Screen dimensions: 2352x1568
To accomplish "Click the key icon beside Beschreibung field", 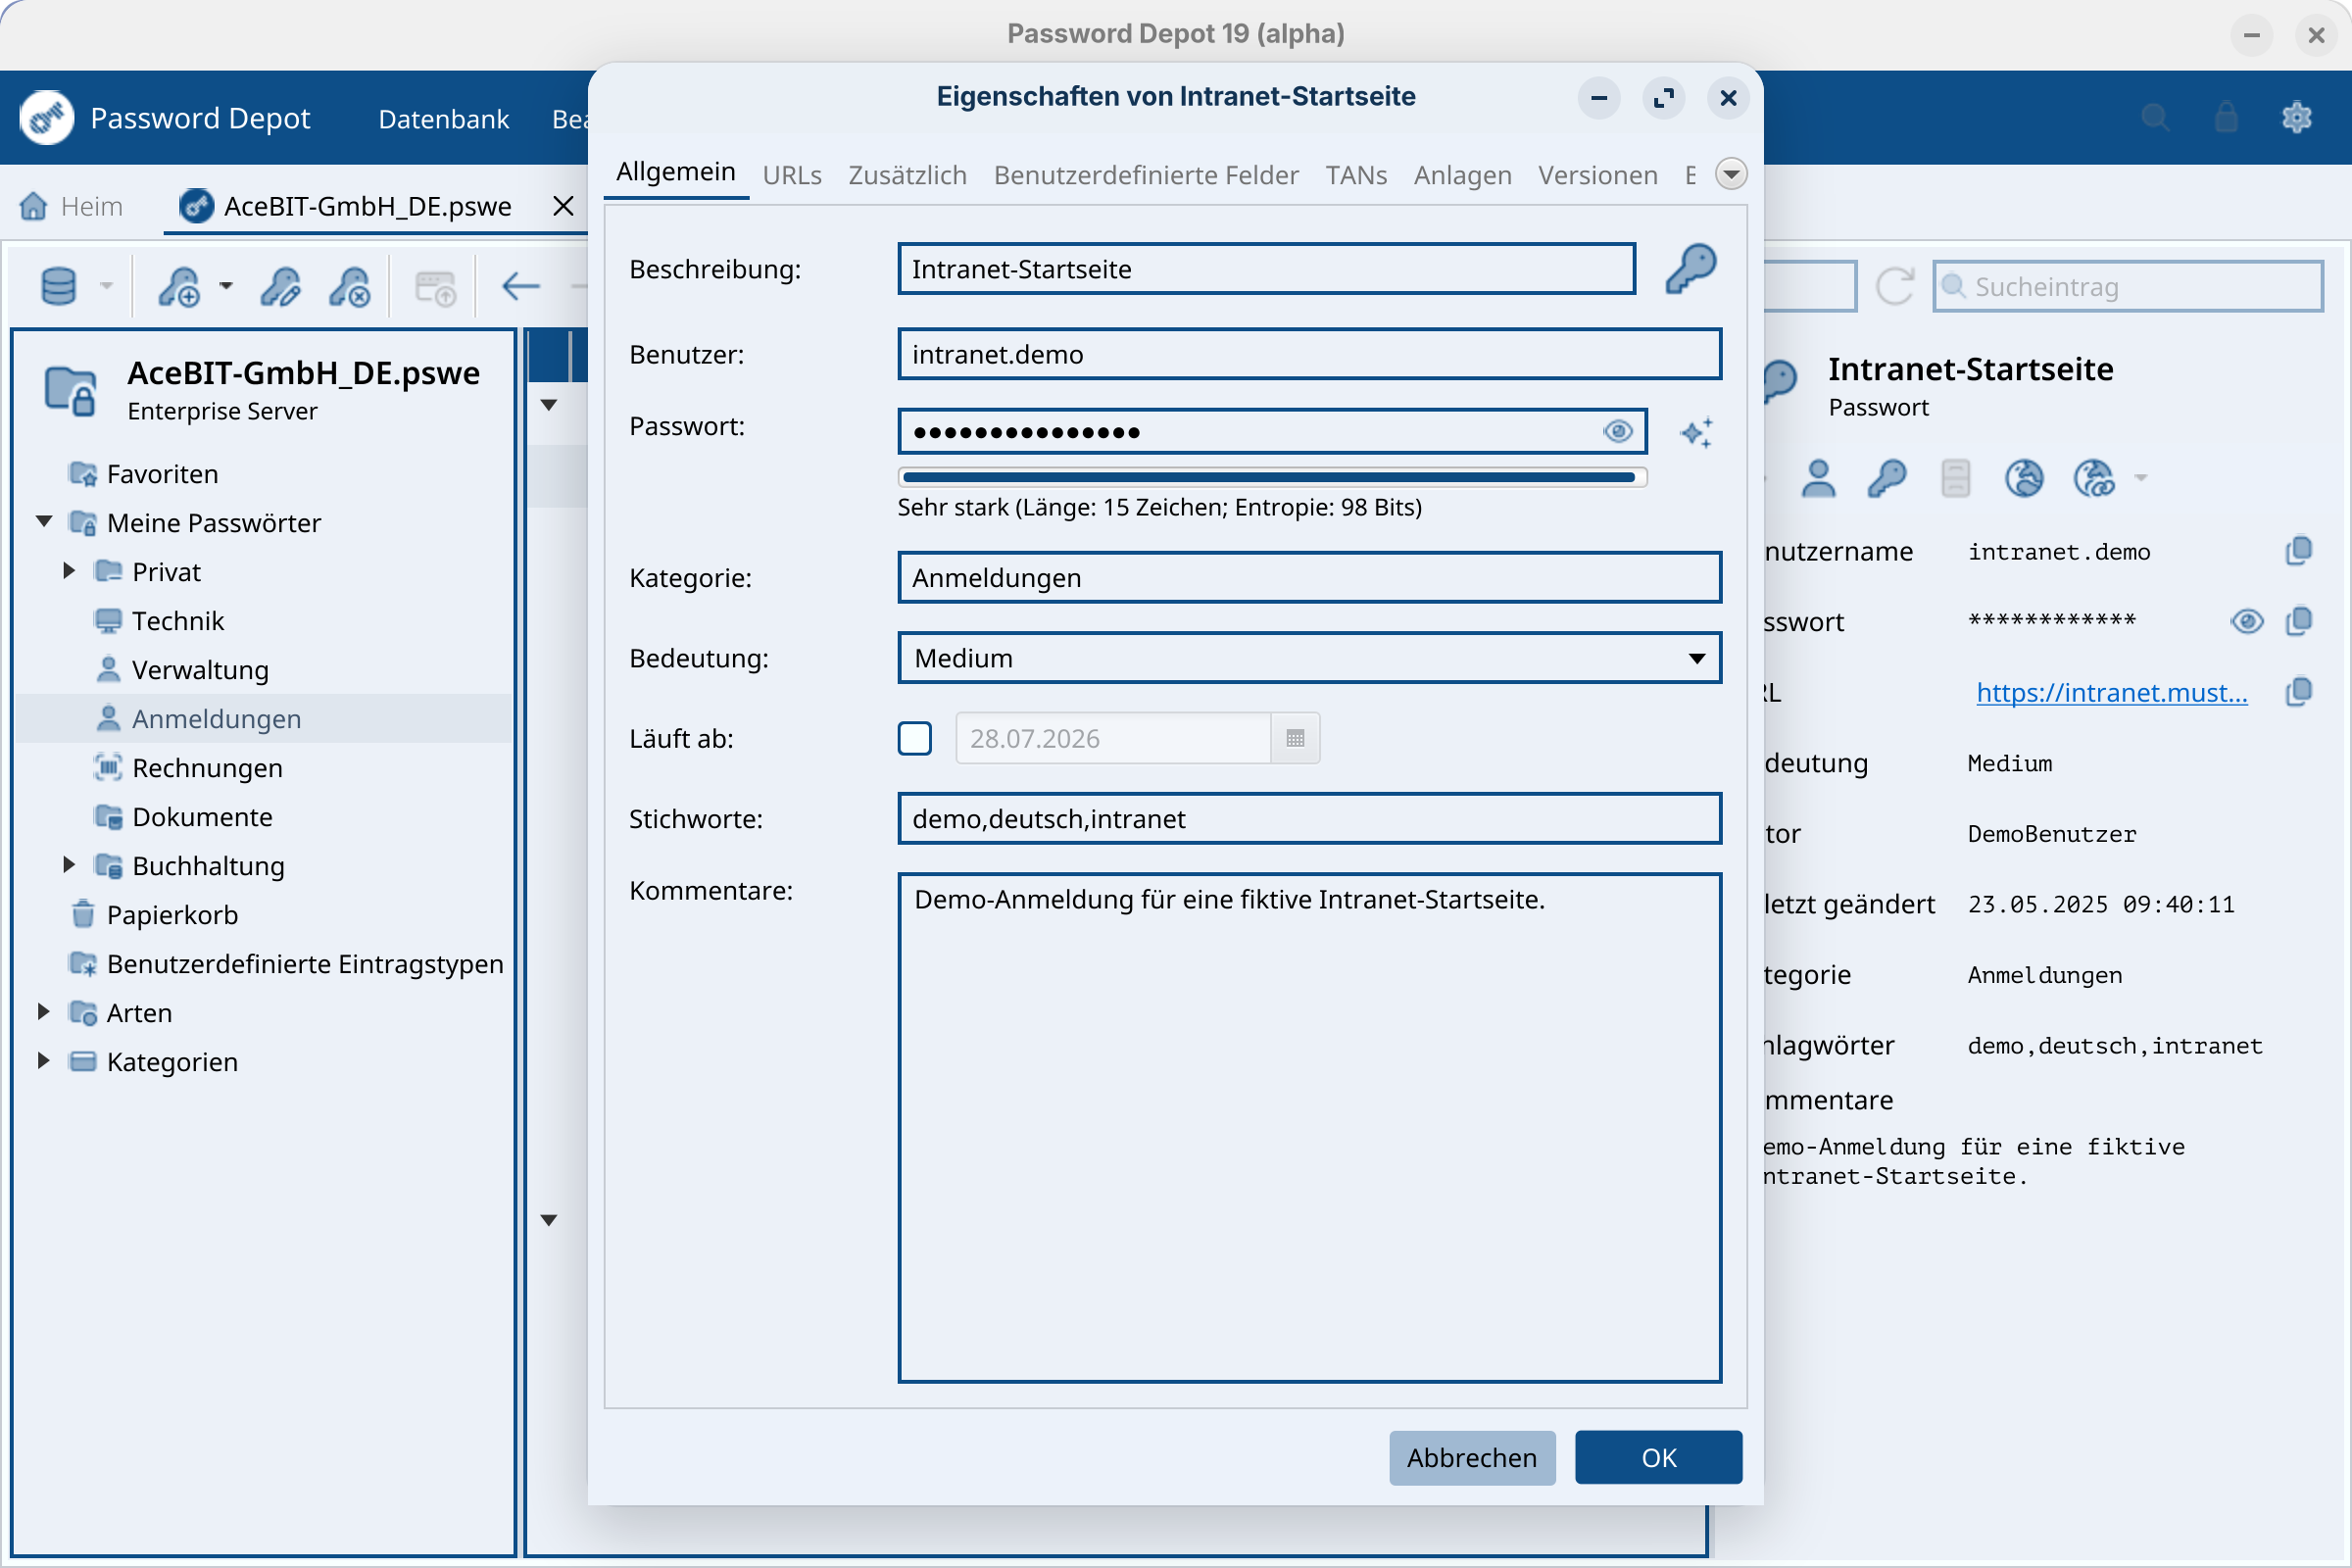I will (1691, 268).
